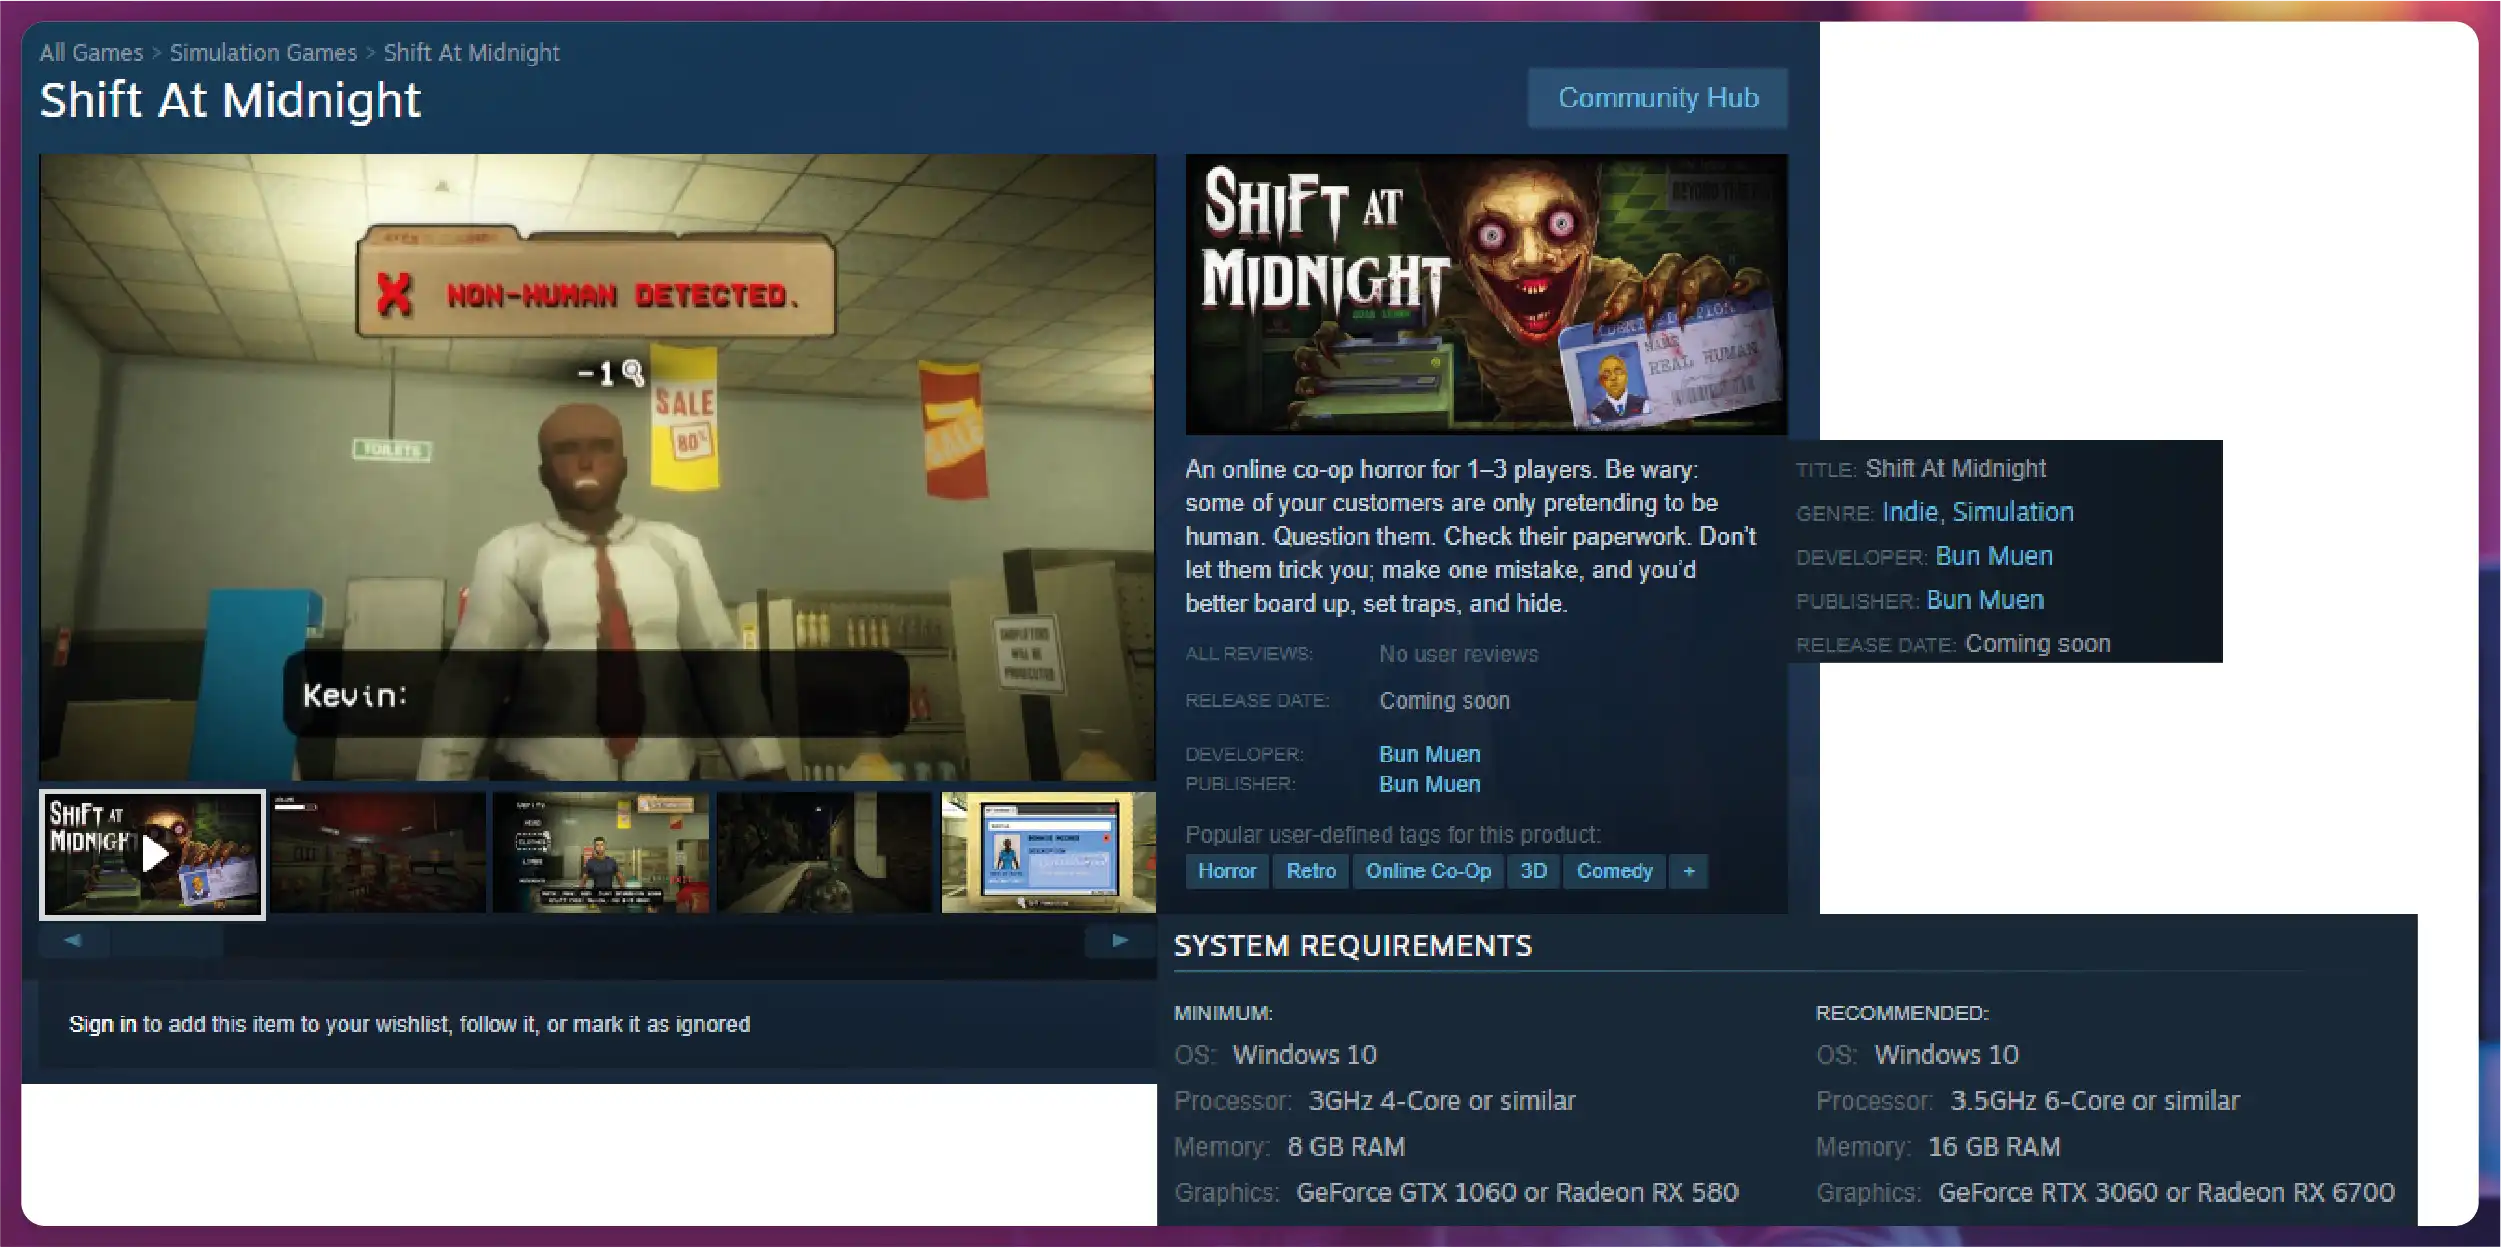This screenshot has height=1248, width=2501.
Task: View the customer at counter screenshot thumbnail
Action: point(600,853)
